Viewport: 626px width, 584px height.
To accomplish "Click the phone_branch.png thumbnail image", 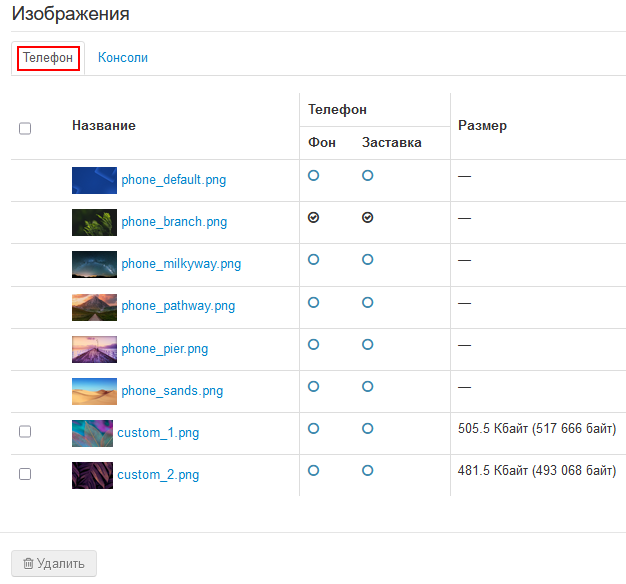I will [x=94, y=222].
